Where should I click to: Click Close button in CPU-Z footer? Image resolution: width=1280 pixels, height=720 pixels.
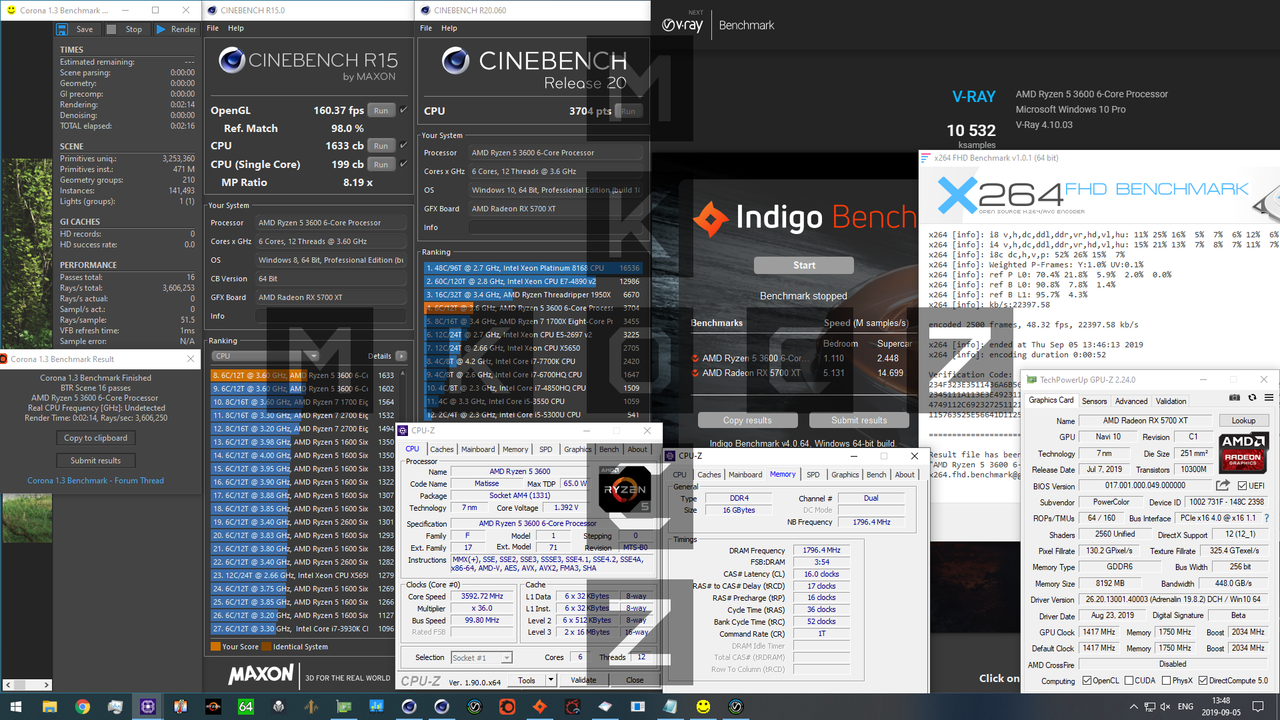634,680
